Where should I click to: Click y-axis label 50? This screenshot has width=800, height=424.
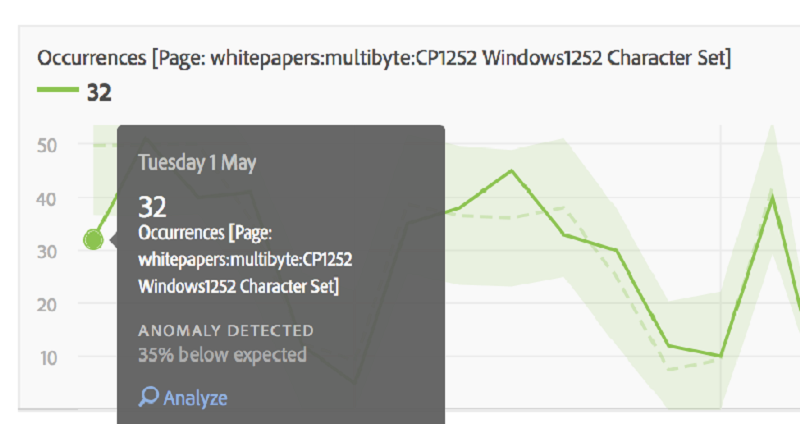click(47, 144)
